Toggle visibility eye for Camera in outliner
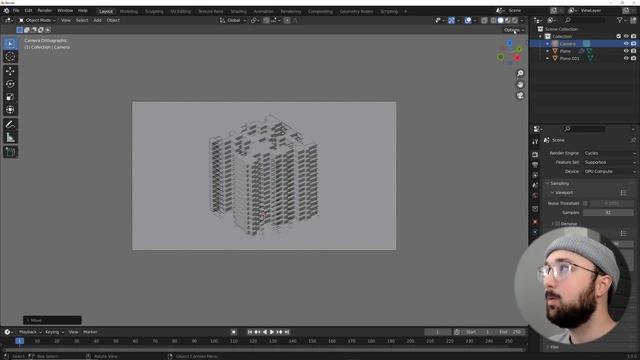This screenshot has height=360, width=640. (x=626, y=44)
